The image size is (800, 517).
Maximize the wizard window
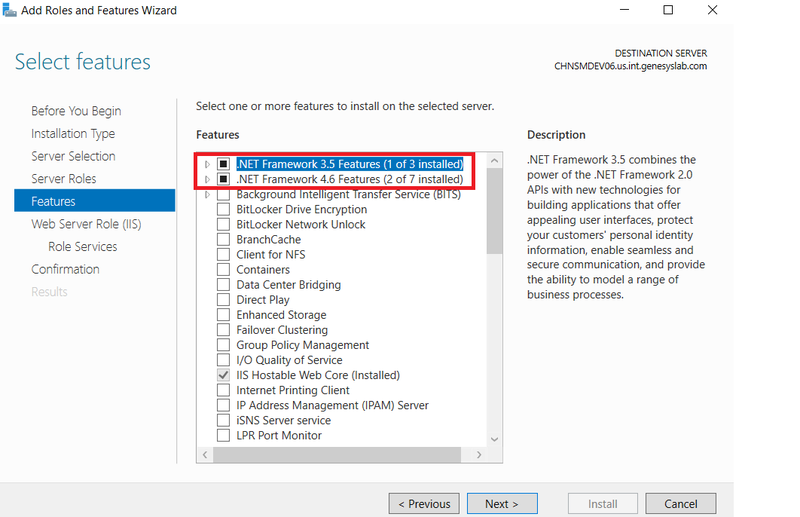(x=668, y=10)
